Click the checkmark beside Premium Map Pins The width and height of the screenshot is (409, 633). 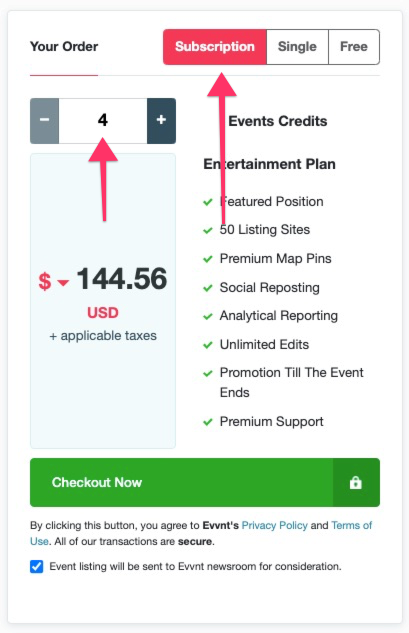[208, 259]
